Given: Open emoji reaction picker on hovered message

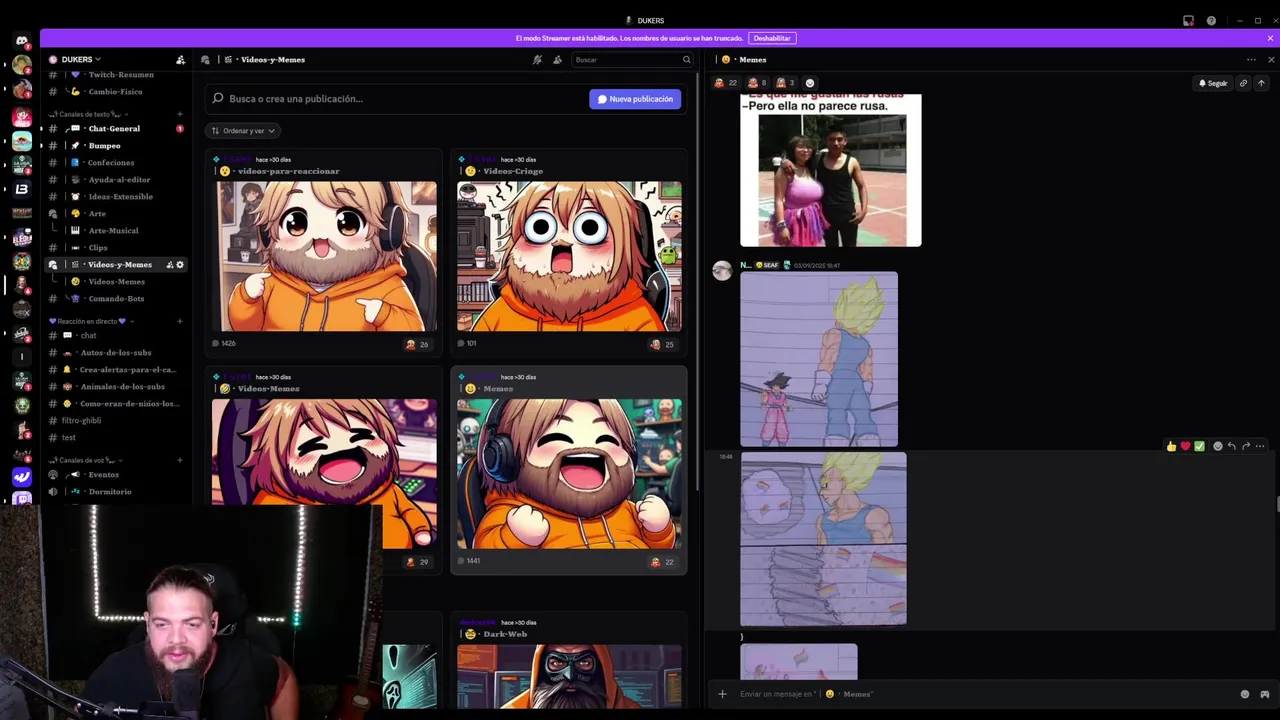Looking at the screenshot, I should 1217,446.
